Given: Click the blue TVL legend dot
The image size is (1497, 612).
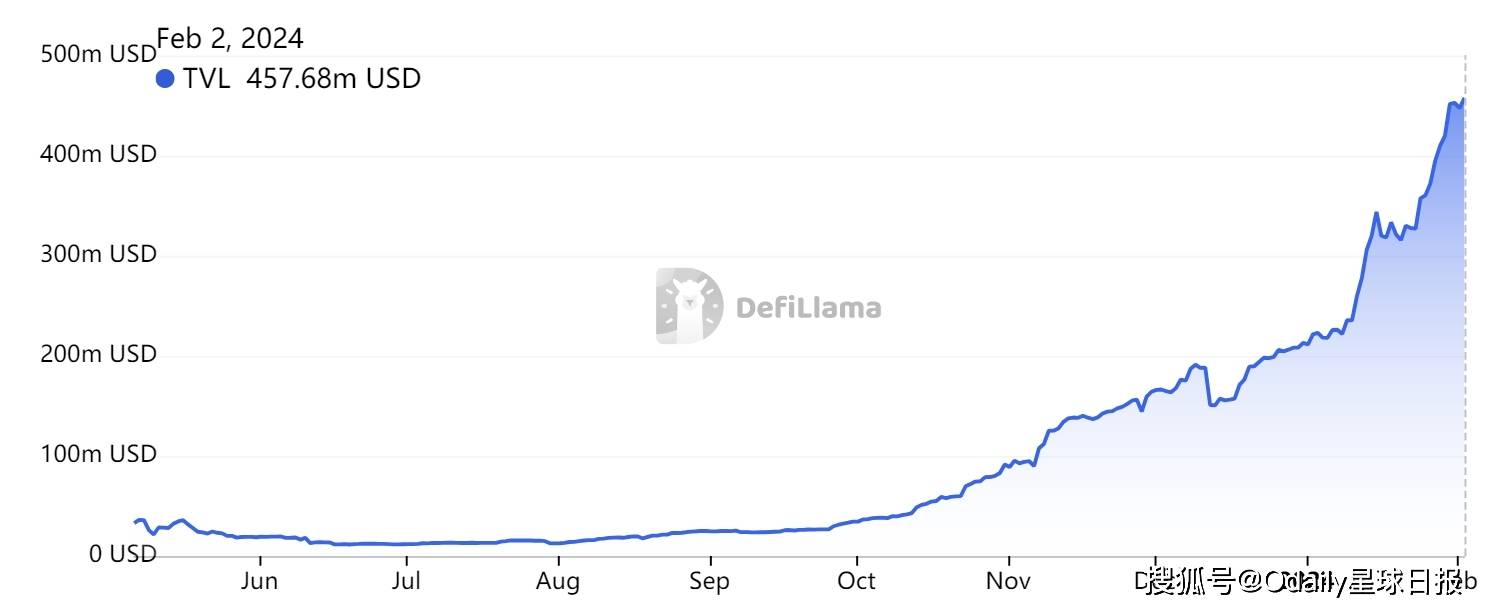Looking at the screenshot, I should 165,78.
